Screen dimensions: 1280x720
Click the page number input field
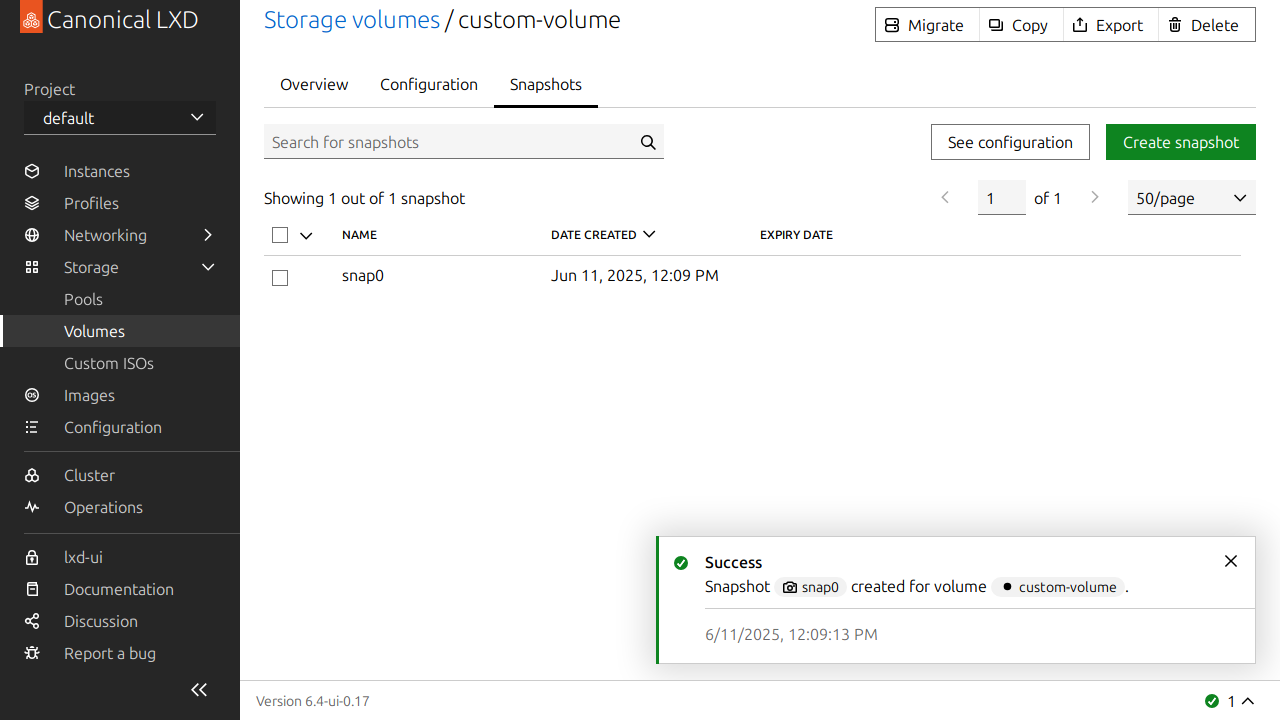(1002, 198)
